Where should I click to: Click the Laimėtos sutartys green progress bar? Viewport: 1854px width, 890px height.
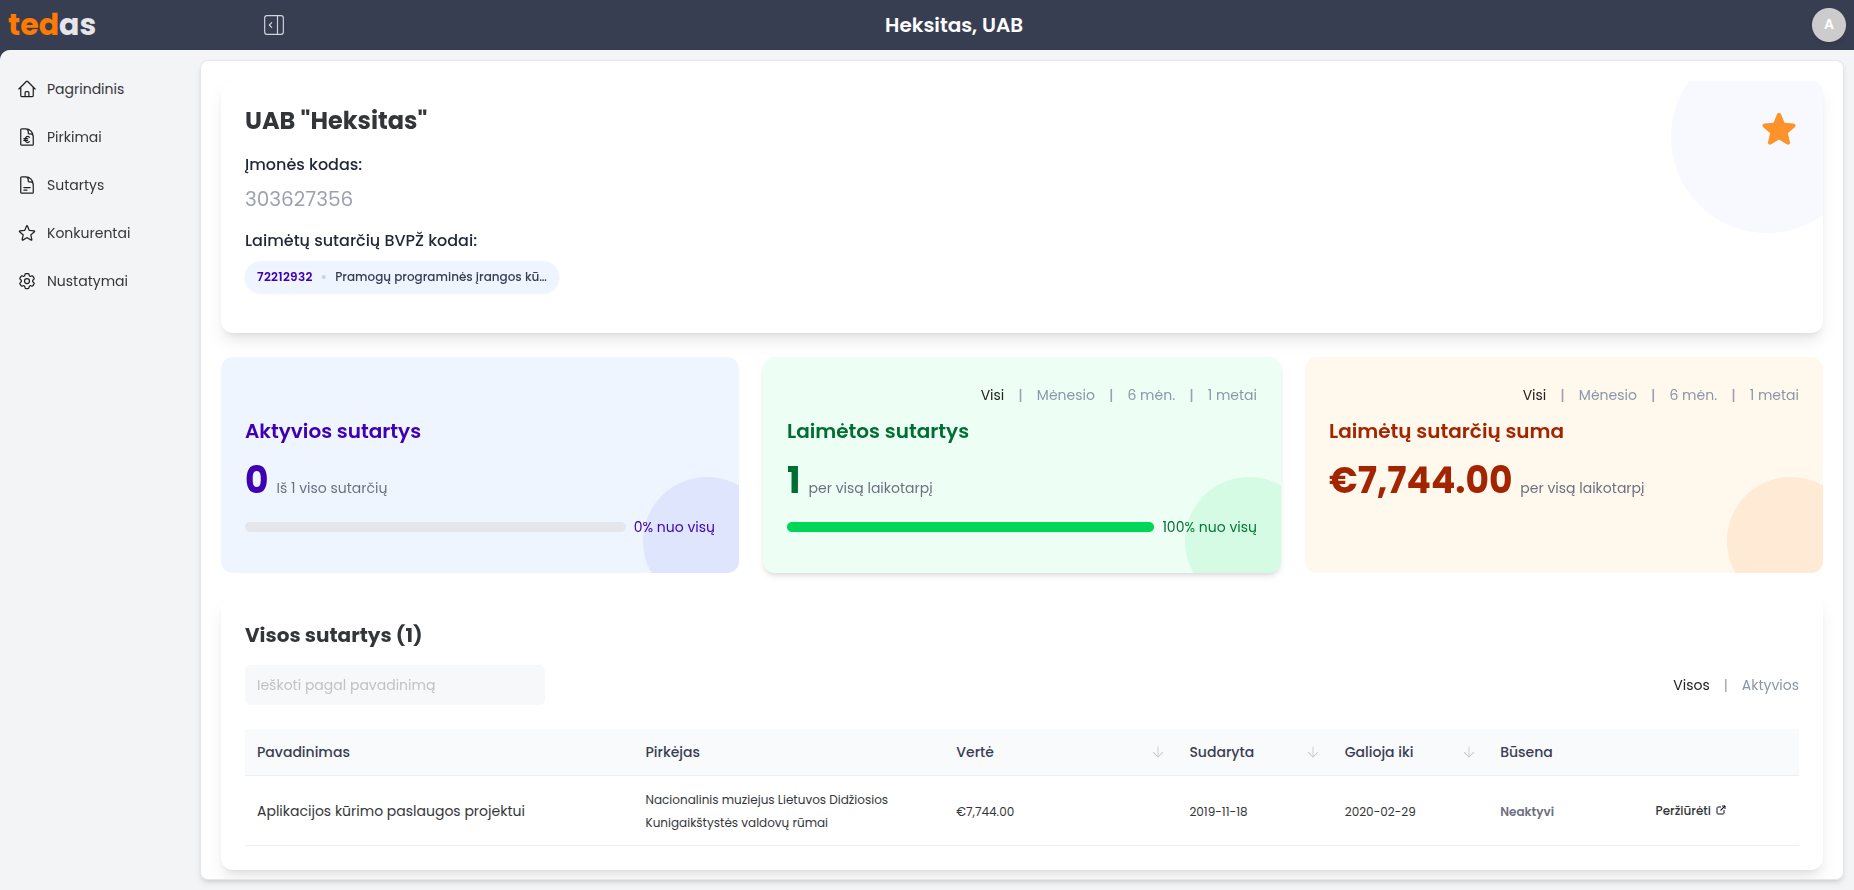coord(970,527)
